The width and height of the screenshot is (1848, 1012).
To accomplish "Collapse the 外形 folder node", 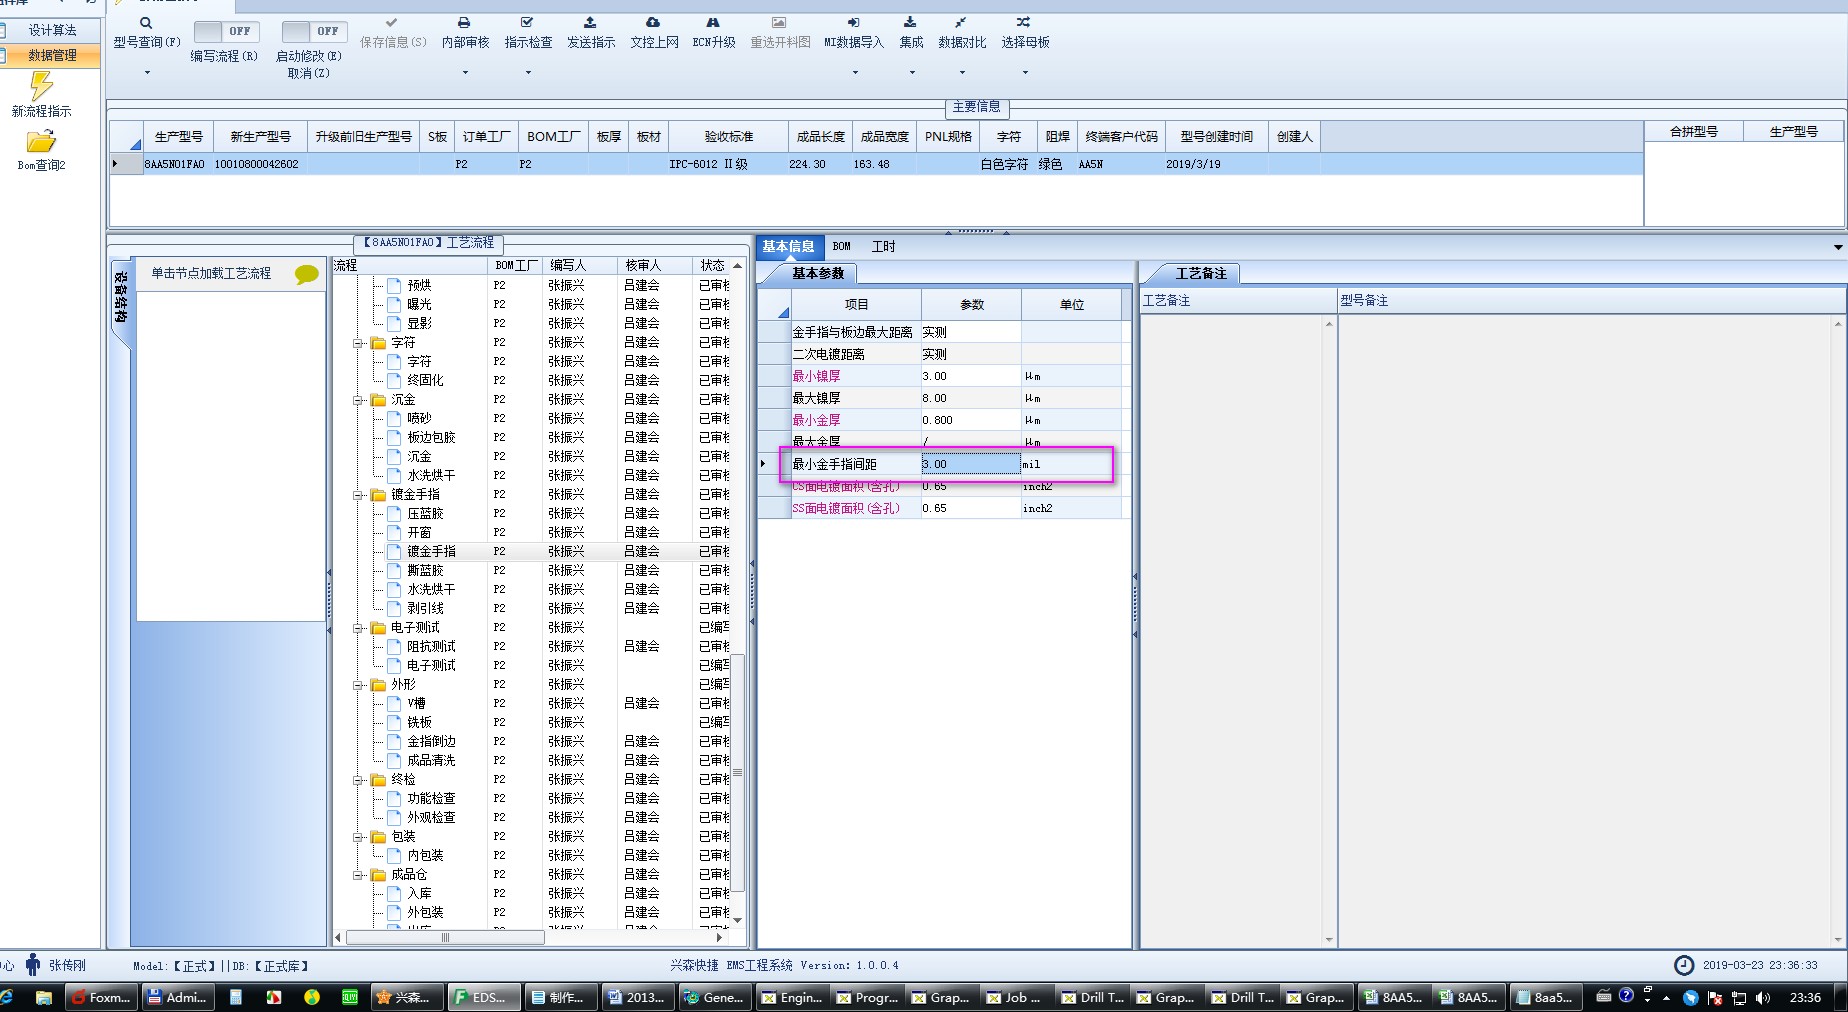I will pyautogui.click(x=359, y=685).
